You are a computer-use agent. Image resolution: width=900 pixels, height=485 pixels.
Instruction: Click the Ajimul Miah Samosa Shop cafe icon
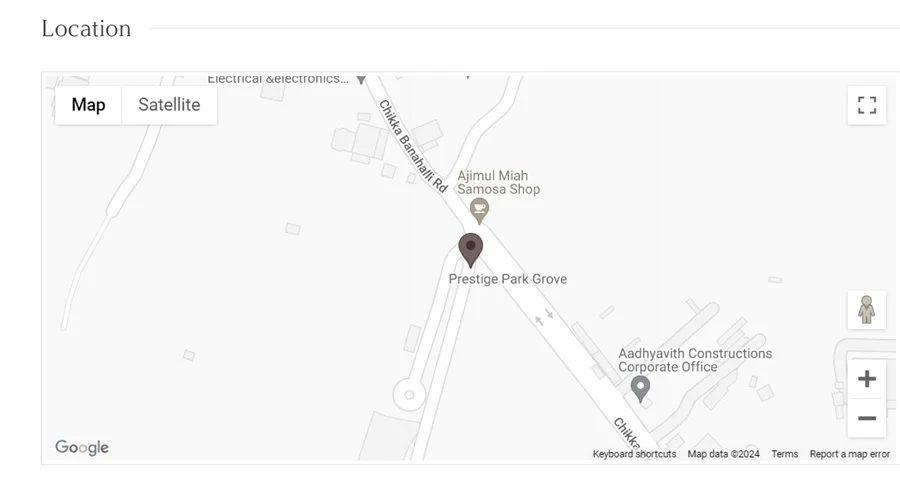tap(479, 211)
